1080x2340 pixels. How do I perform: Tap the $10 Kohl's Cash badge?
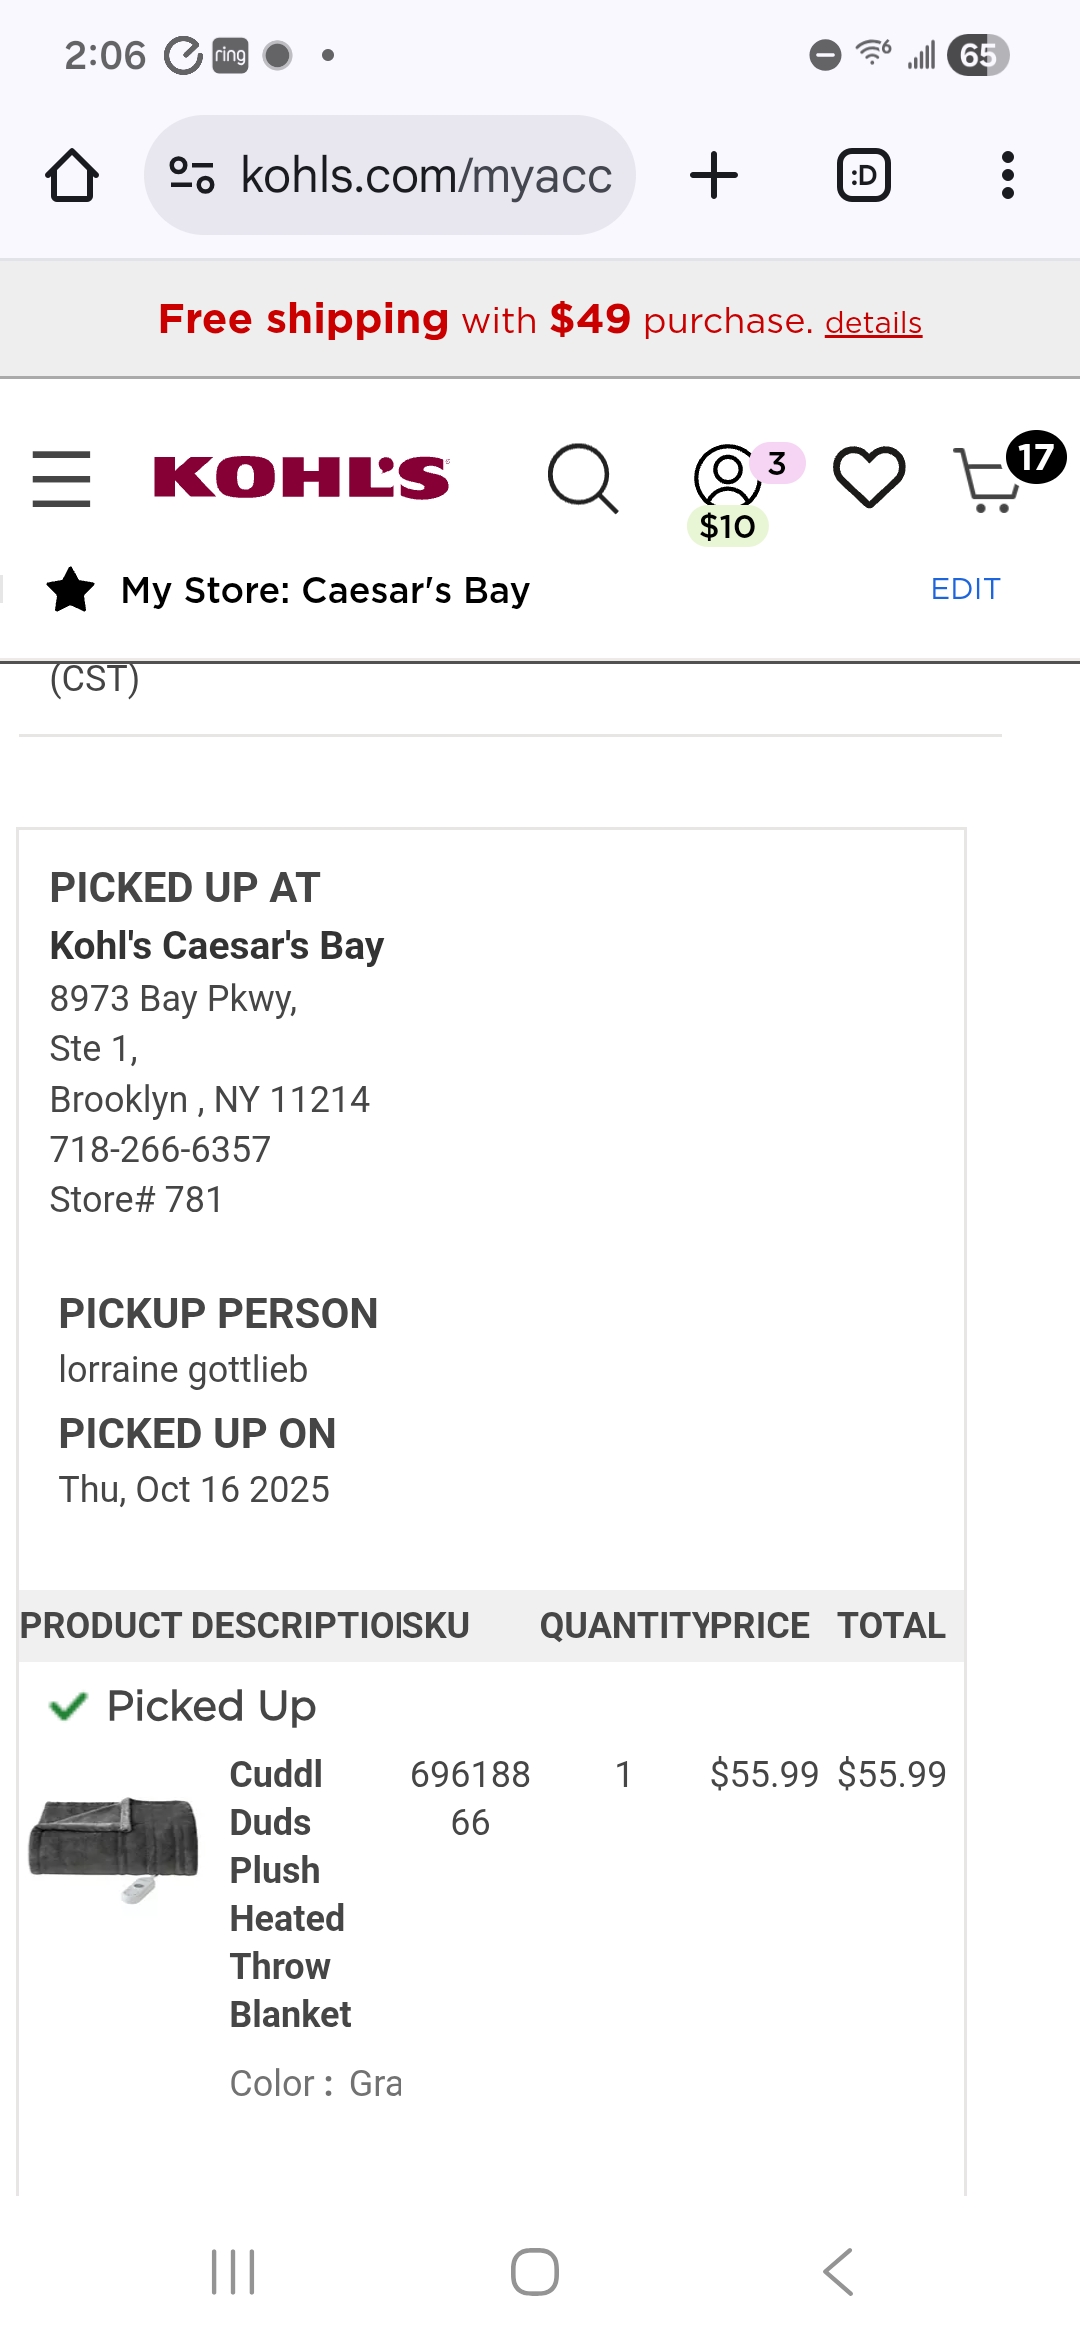click(727, 526)
